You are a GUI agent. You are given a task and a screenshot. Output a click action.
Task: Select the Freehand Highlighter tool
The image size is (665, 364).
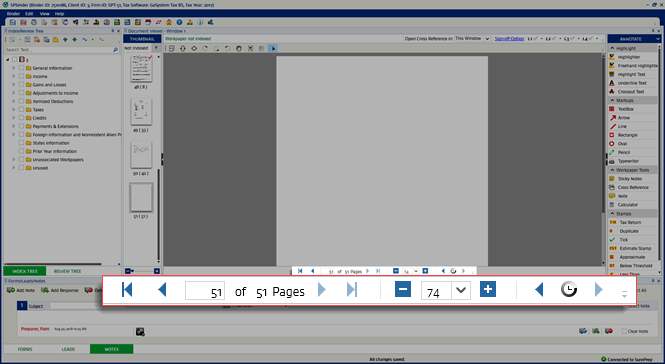[x=633, y=66]
